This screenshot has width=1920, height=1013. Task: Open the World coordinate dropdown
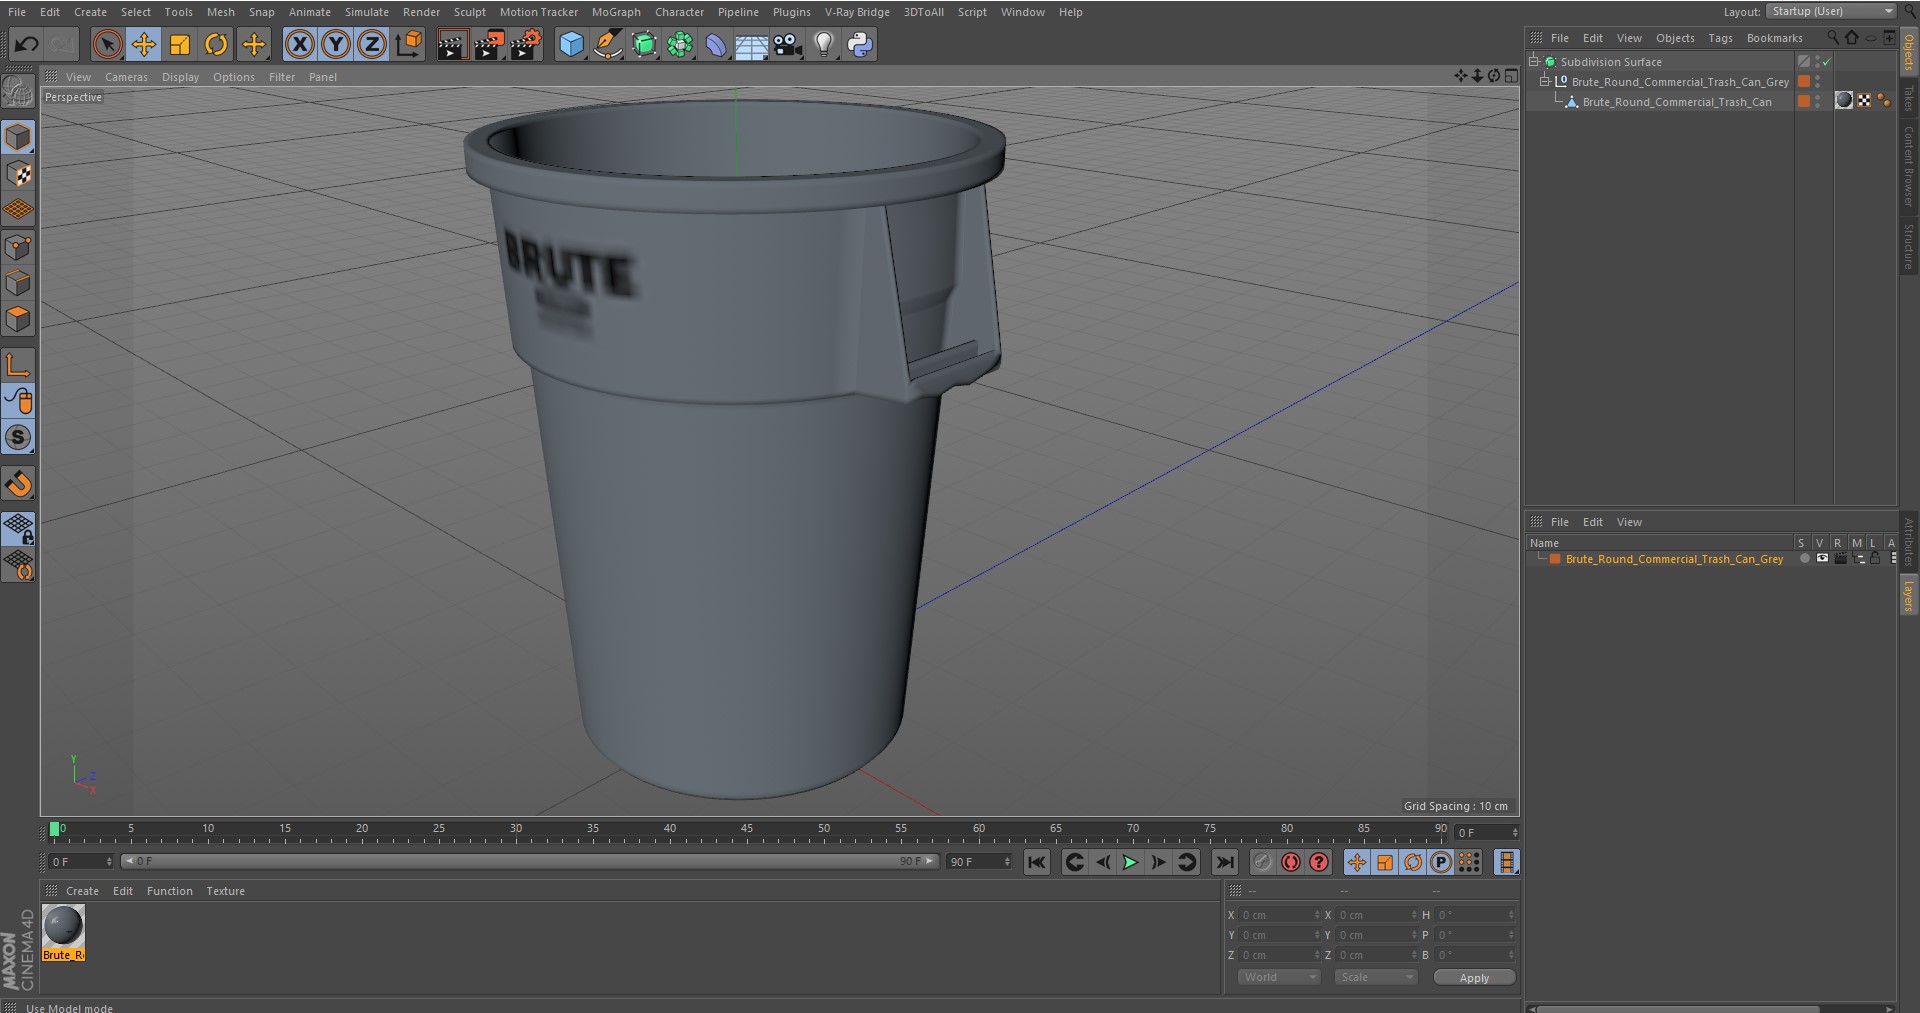tap(1279, 977)
